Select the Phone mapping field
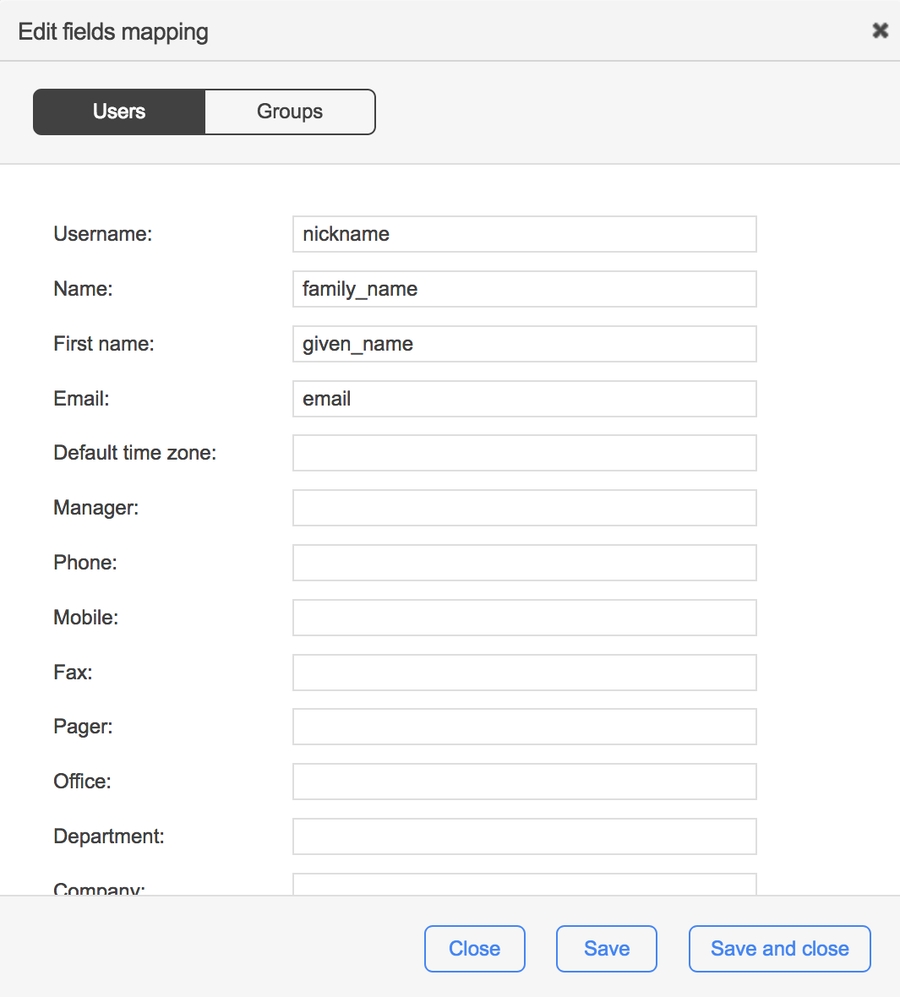Image resolution: width=900 pixels, height=997 pixels. pos(524,563)
